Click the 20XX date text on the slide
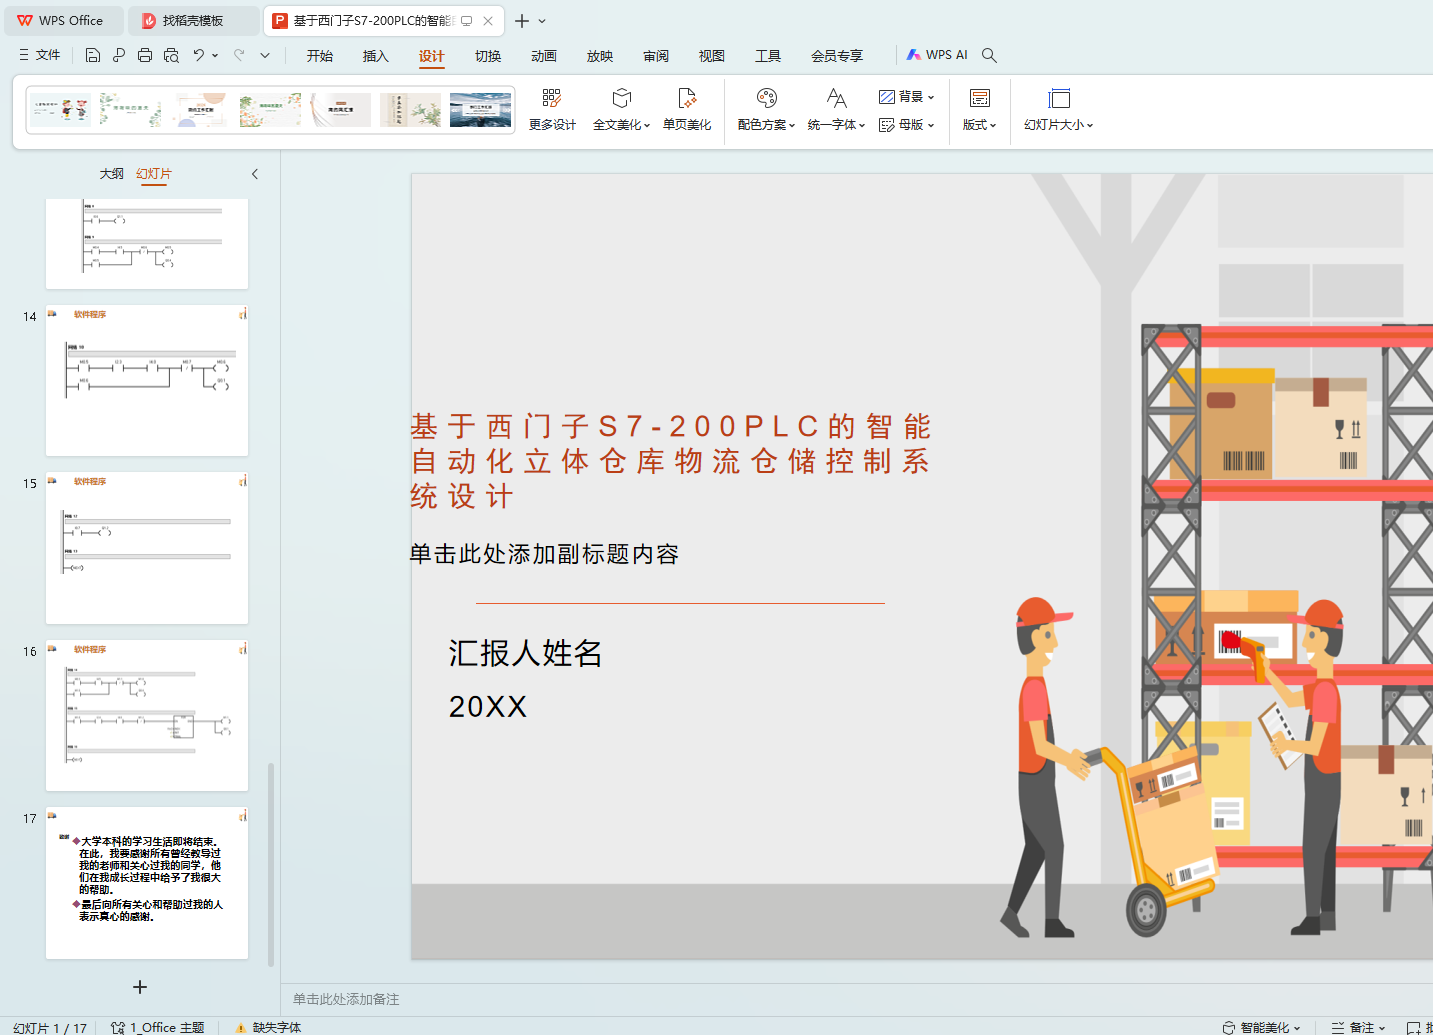 [487, 707]
